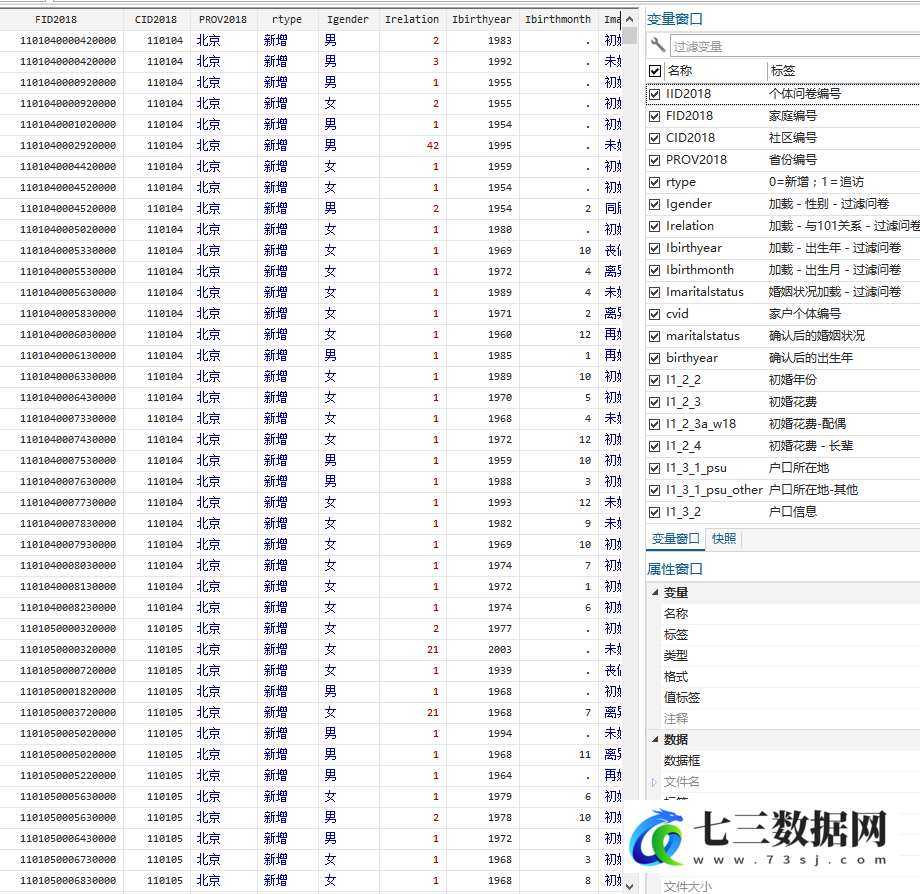920x894 pixels.
Task: Focus the 过滤变量 filter input field
Action: tap(794, 46)
